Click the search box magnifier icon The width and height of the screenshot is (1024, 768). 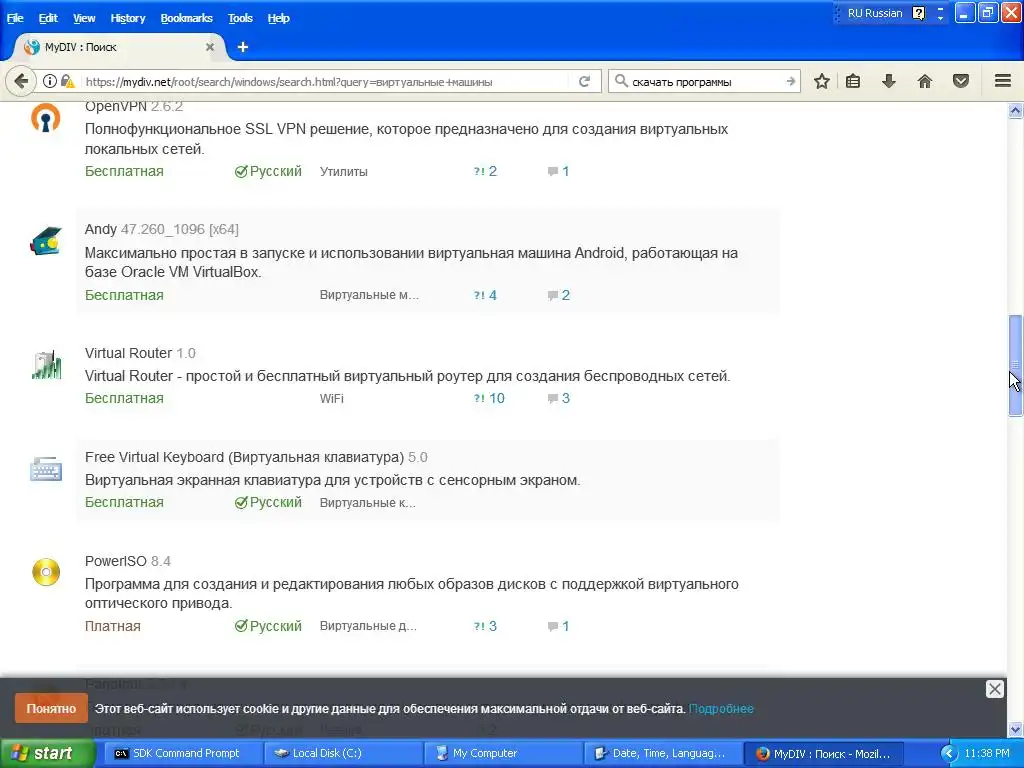(x=621, y=81)
